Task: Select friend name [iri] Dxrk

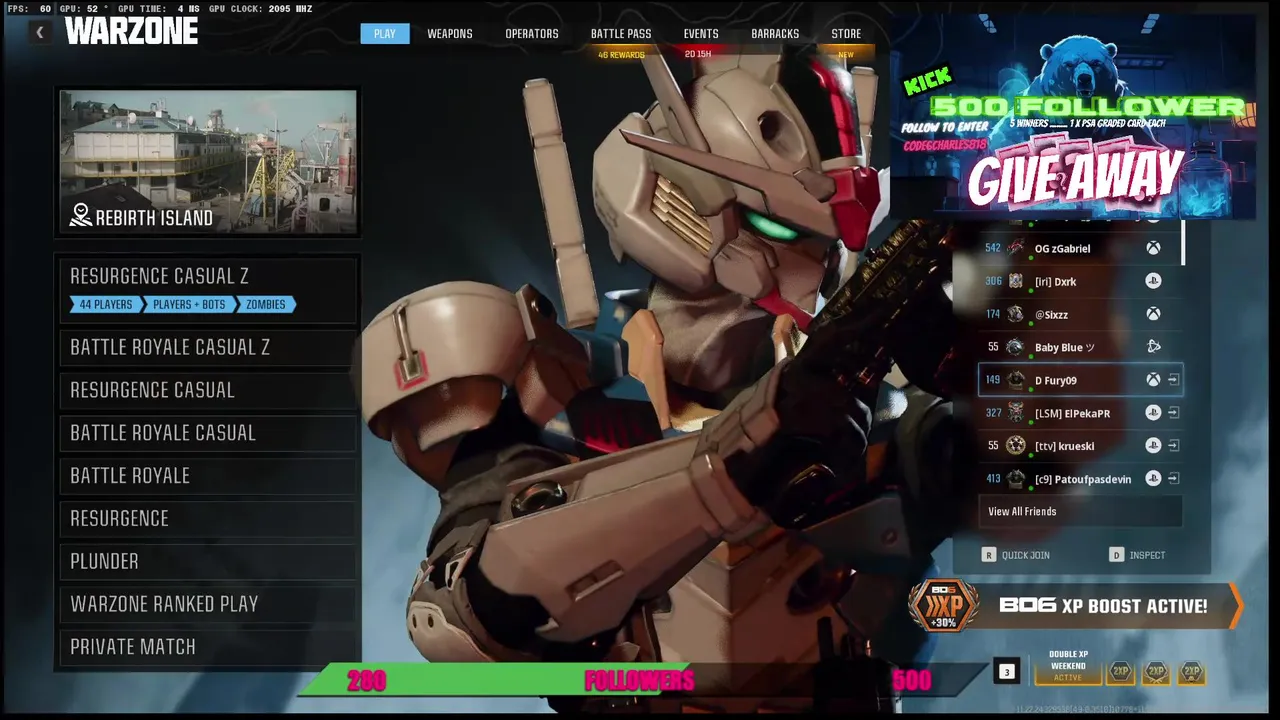Action: point(1056,282)
